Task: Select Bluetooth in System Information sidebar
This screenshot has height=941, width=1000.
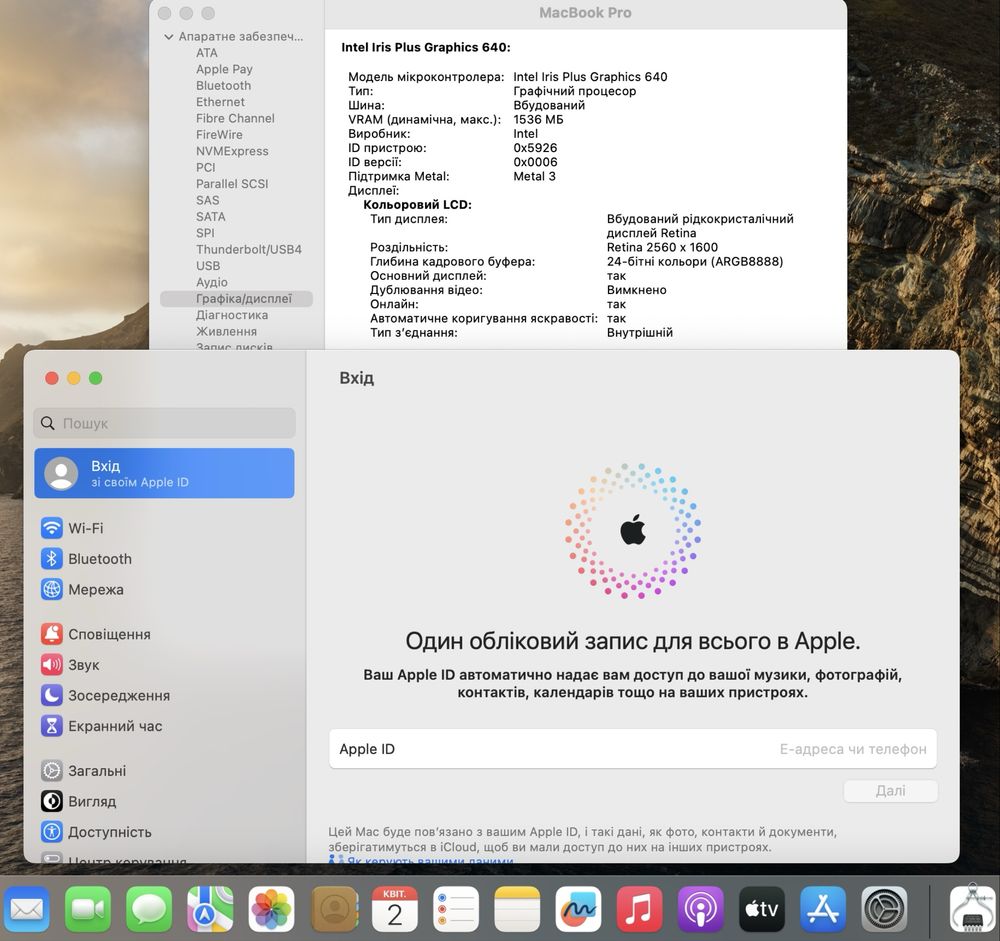Action: point(223,85)
